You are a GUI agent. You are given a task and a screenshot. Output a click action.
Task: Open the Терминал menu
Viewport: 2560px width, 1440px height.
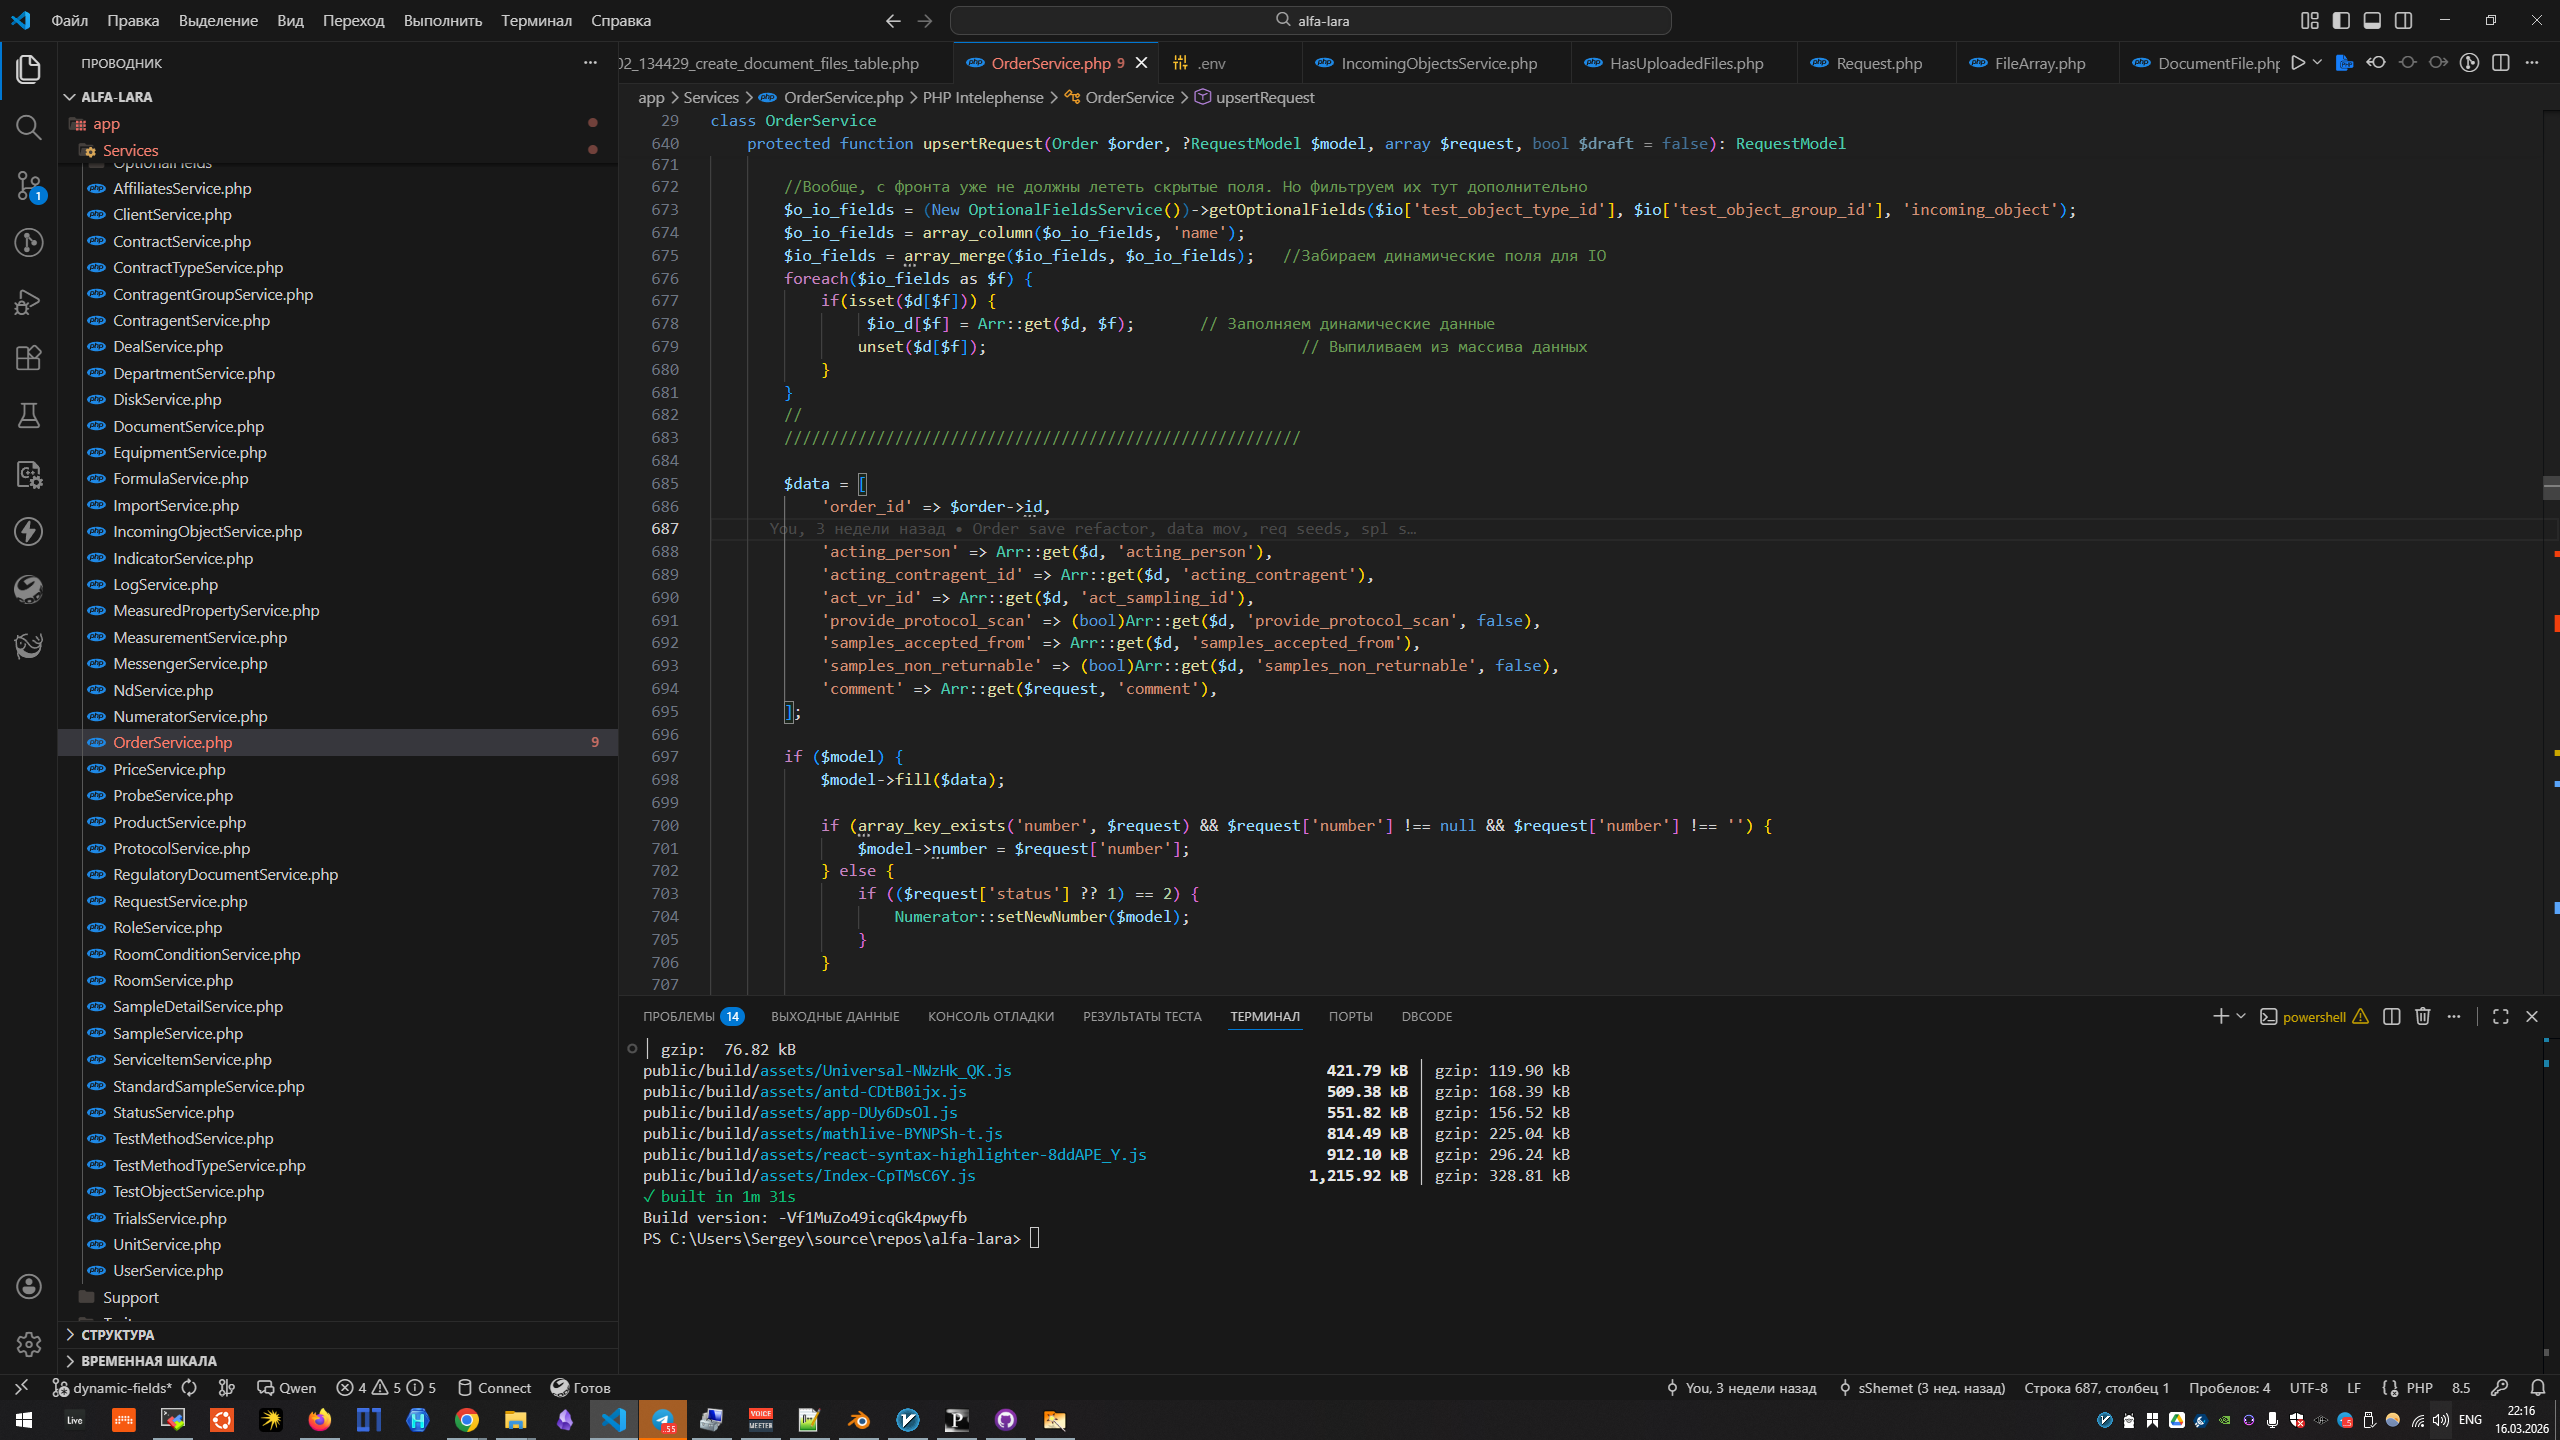tap(536, 20)
